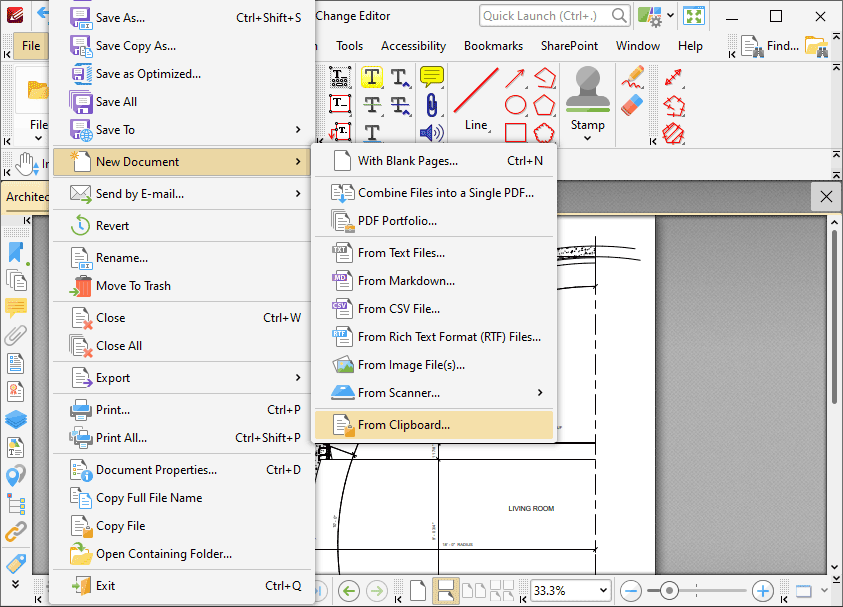This screenshot has height=607, width=843.
Task: Choose From Clipboard new document
Action: [x=434, y=425]
